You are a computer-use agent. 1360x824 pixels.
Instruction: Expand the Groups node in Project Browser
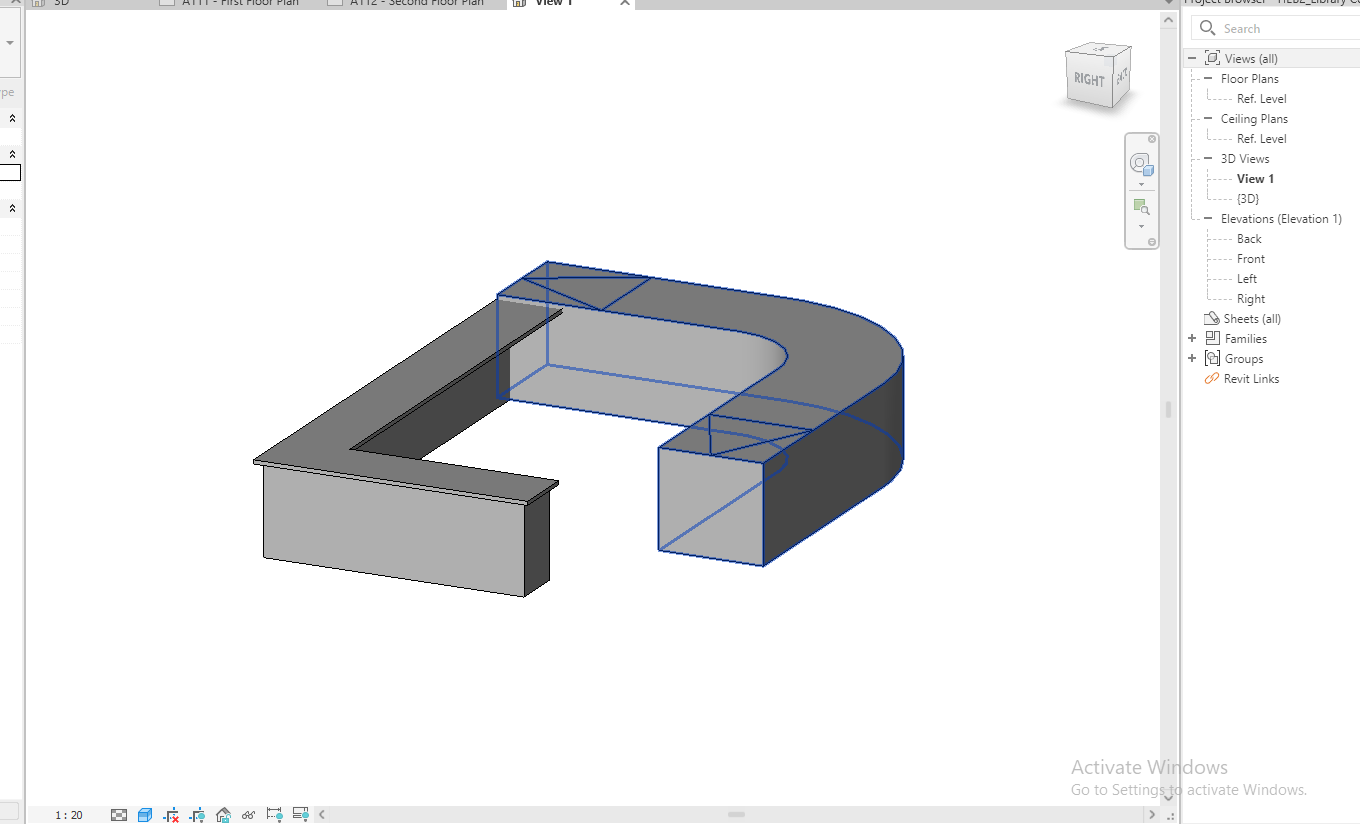coord(1192,359)
